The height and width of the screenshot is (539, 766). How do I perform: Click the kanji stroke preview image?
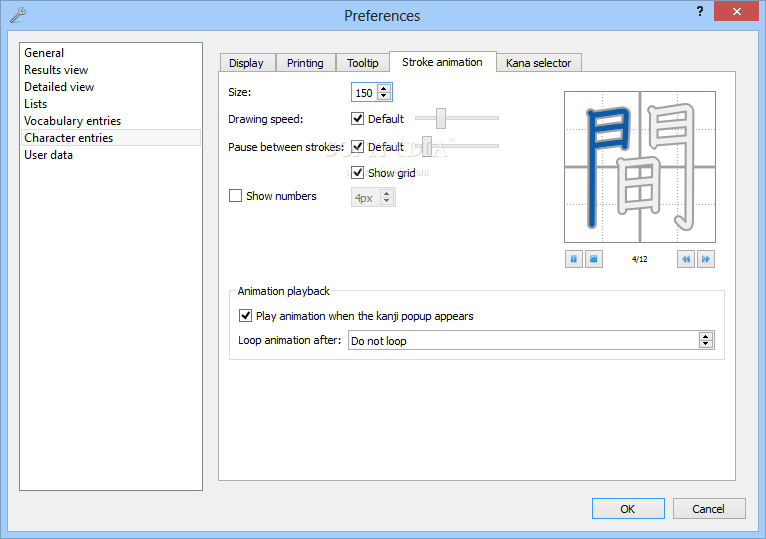(x=640, y=167)
